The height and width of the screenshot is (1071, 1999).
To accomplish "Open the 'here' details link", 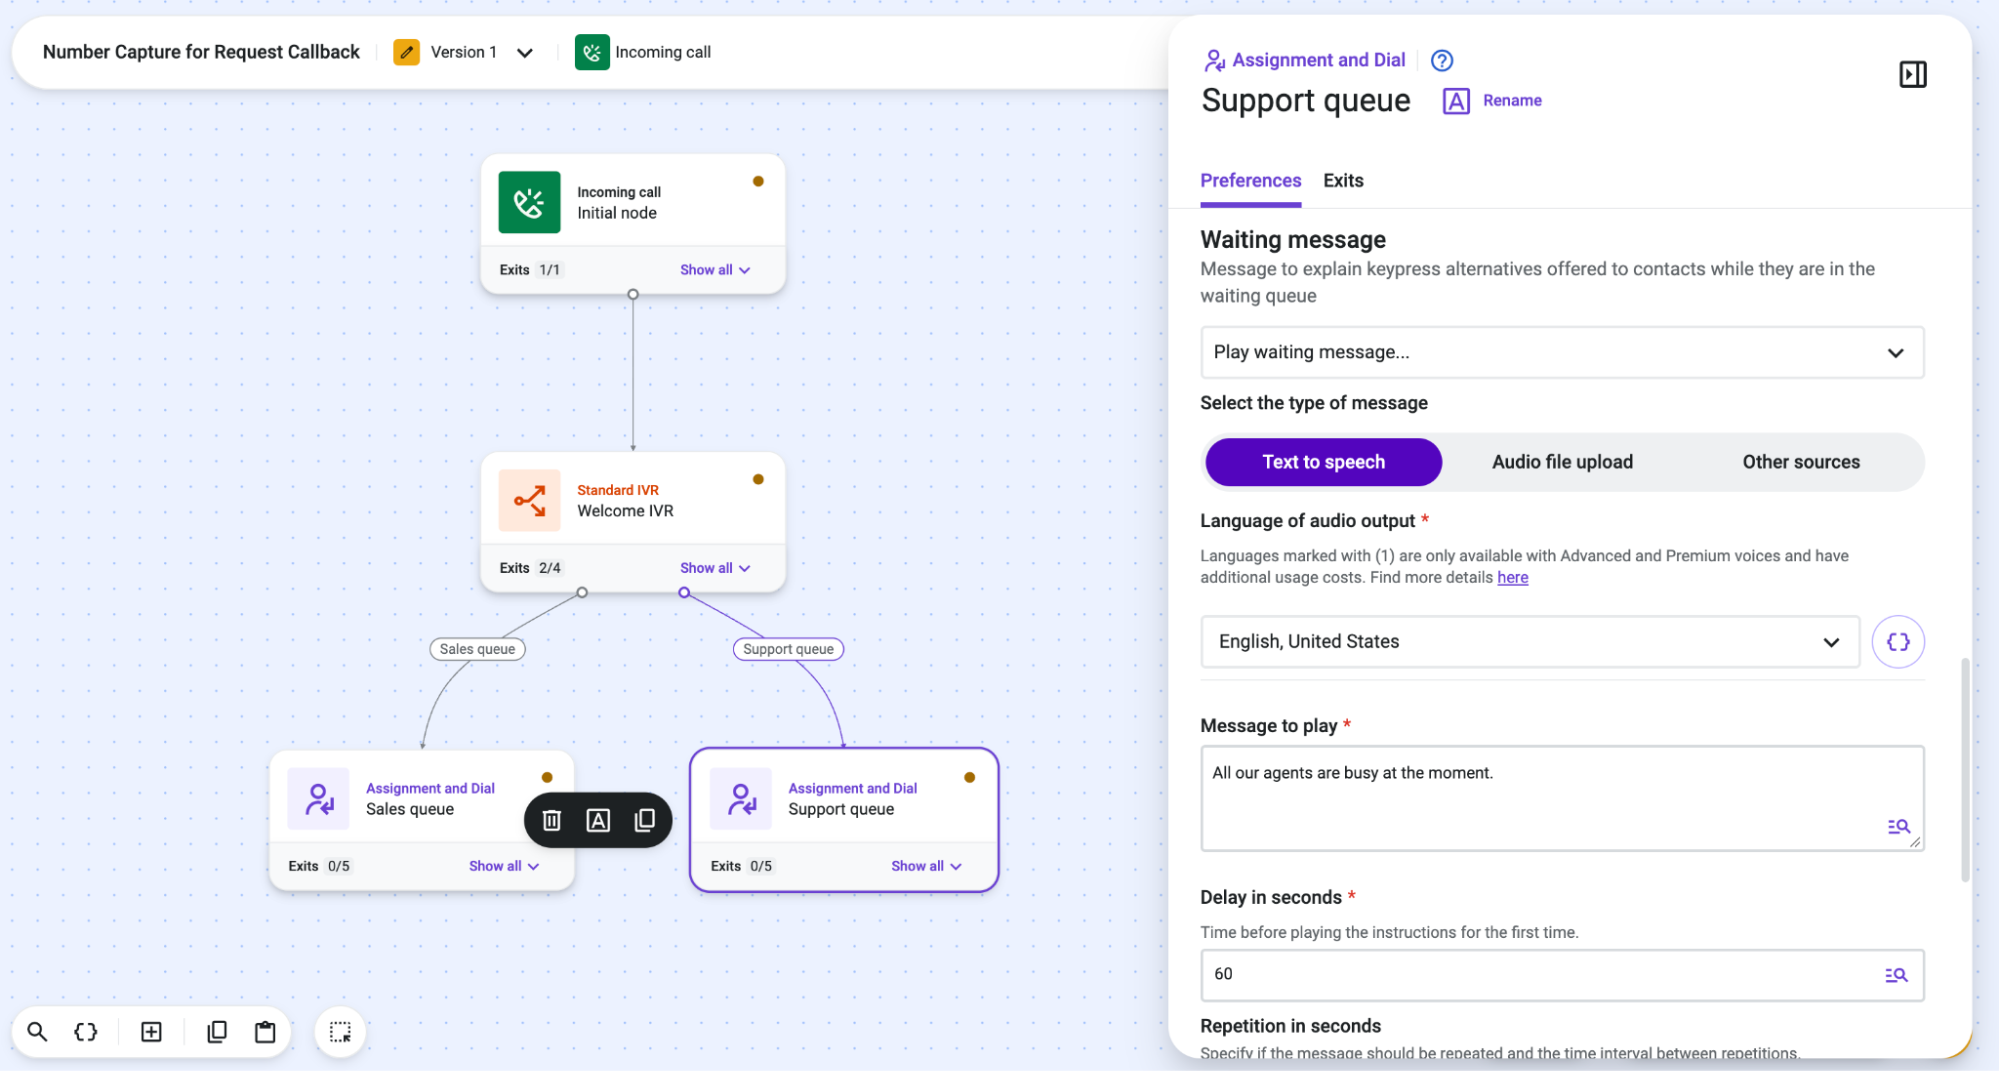I will (1512, 578).
